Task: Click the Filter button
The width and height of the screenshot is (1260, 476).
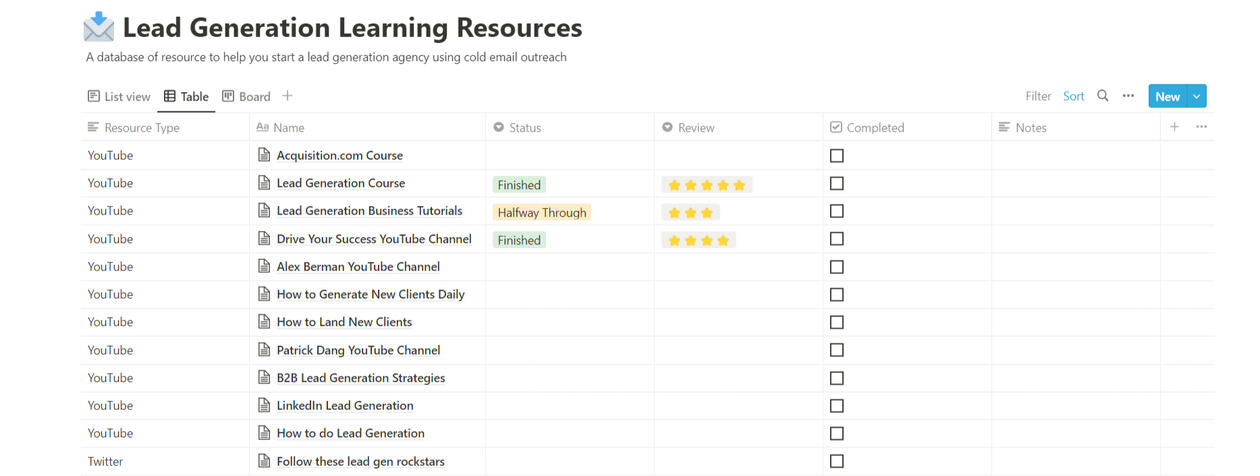Action: [1038, 97]
